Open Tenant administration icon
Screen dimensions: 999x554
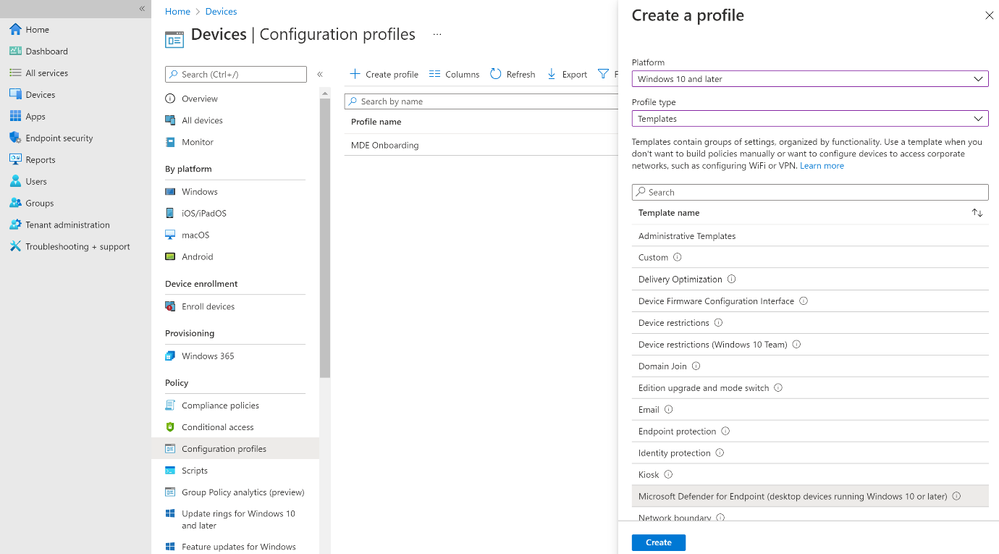point(15,225)
